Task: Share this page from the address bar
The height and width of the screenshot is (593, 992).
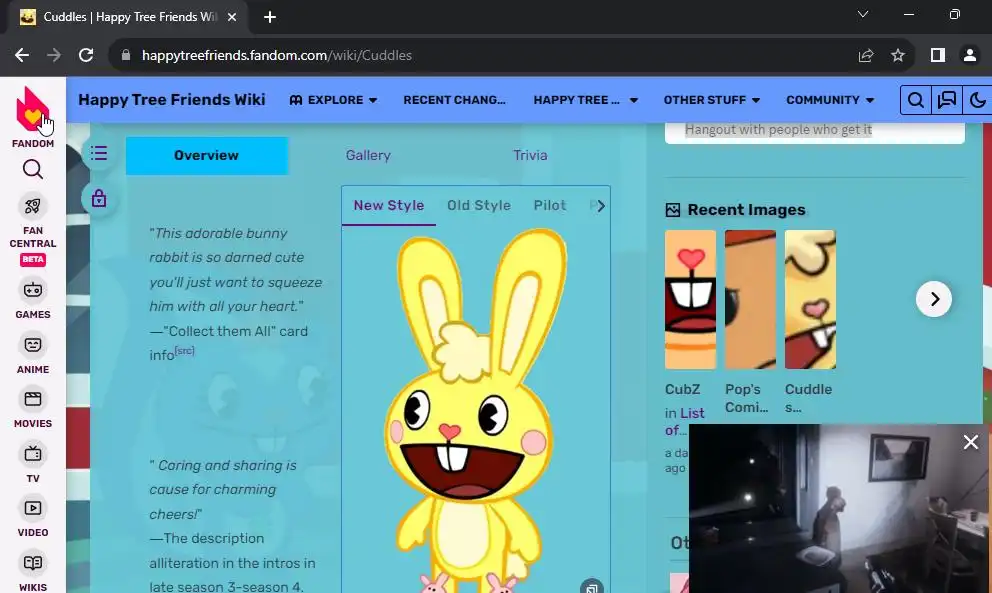Action: click(865, 55)
